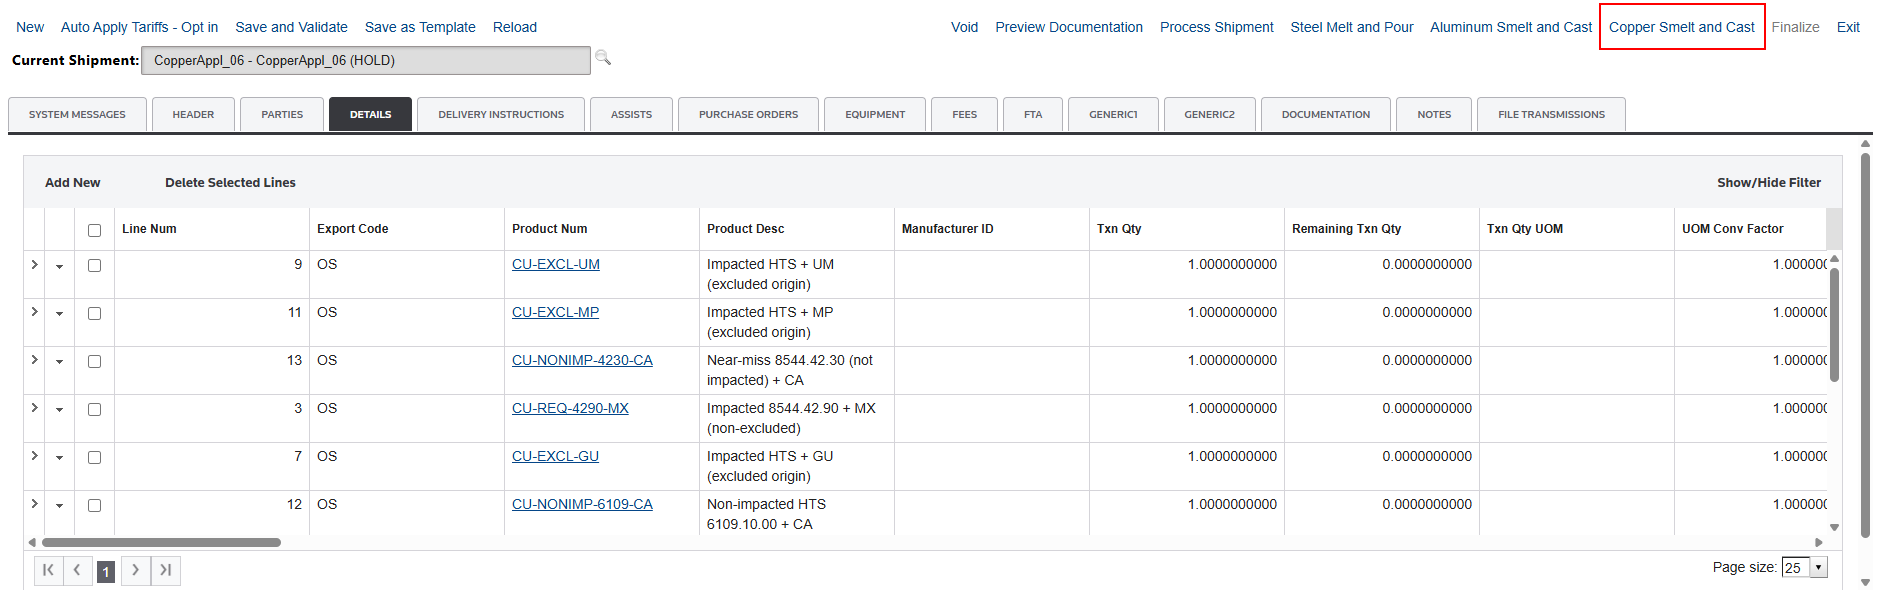Click Preview Documentation link
The width and height of the screenshot is (1886, 601).
(x=1069, y=27)
